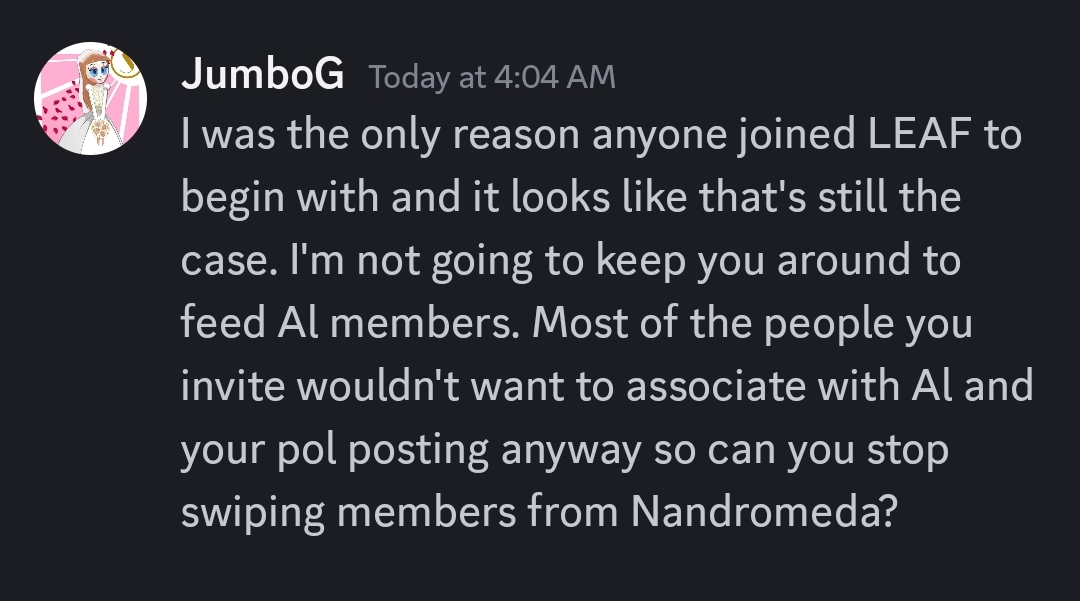Open JumboG's profile avatar picture

[90, 98]
